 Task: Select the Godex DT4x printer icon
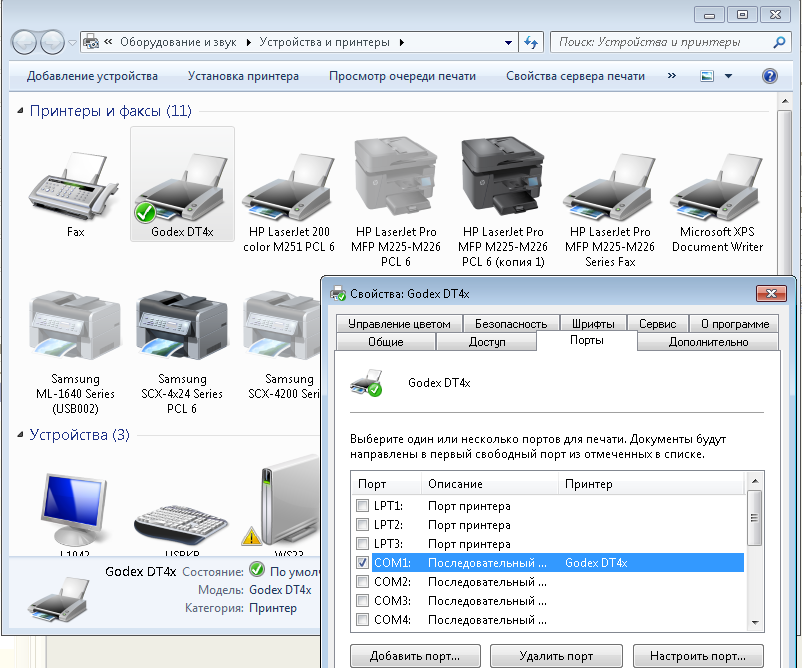(182, 187)
